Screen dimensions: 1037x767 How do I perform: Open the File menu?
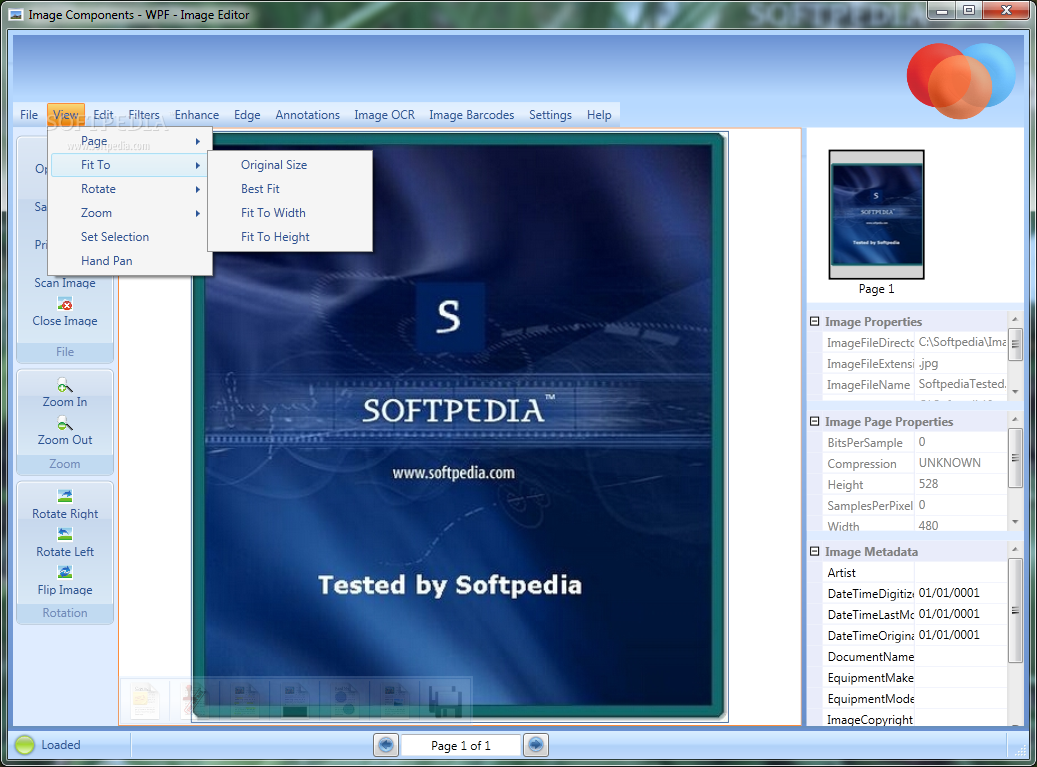[x=29, y=114]
